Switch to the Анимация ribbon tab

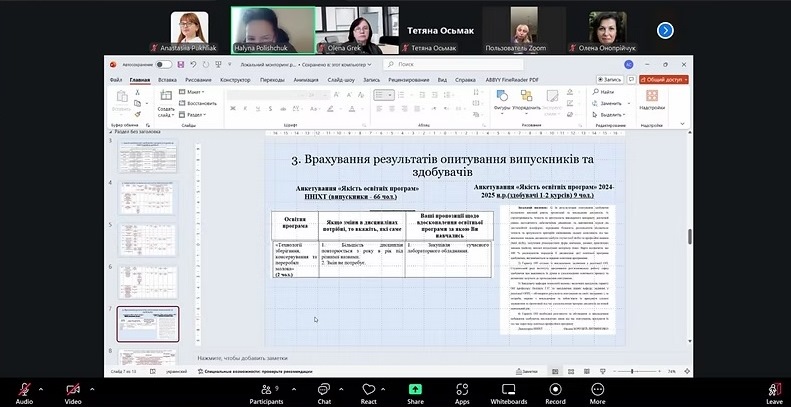pyautogui.click(x=306, y=79)
